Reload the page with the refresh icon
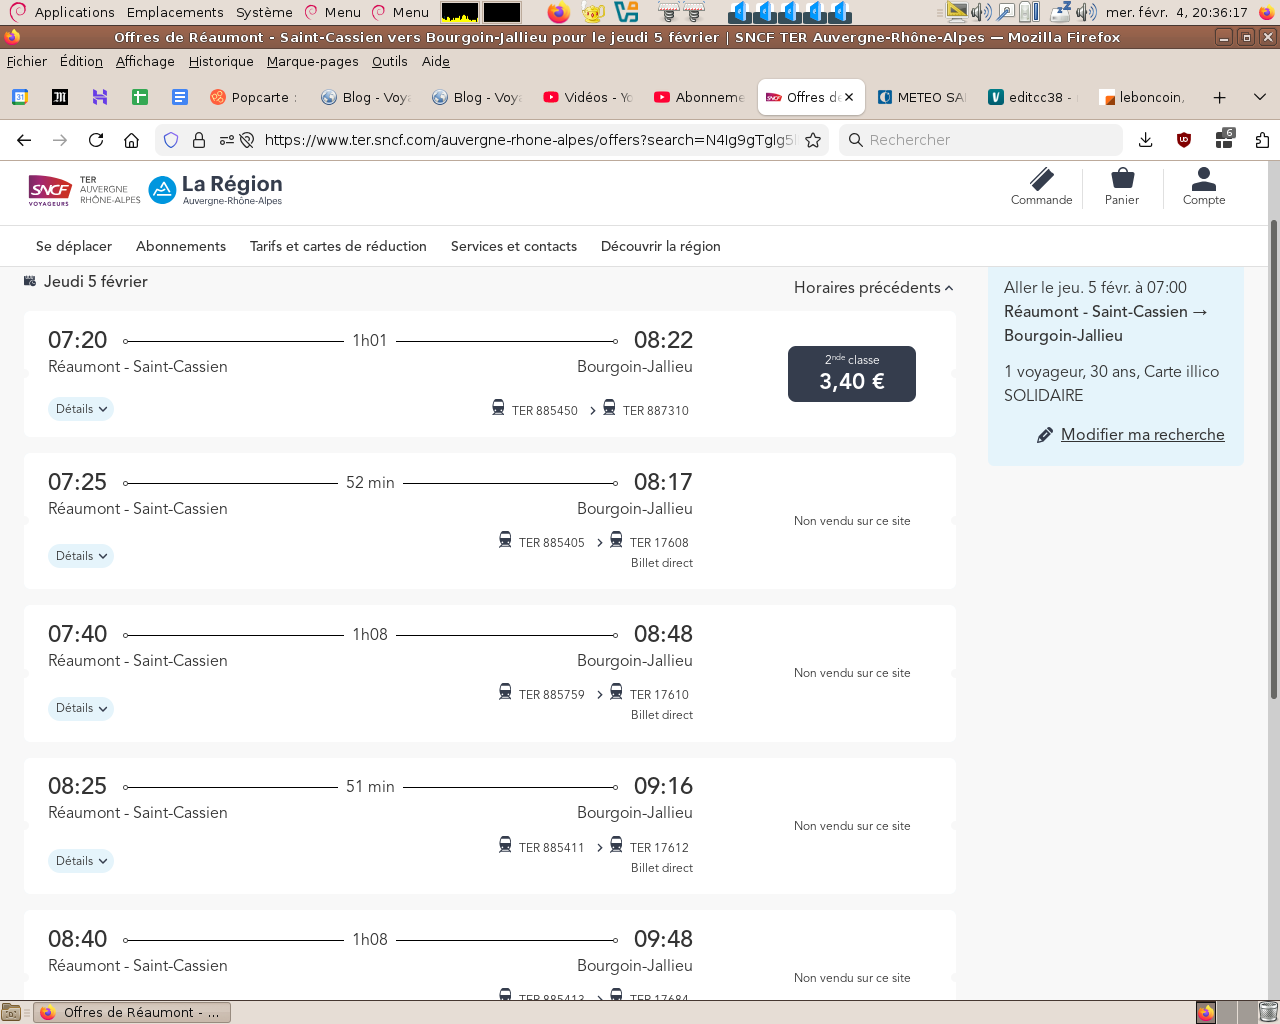1280x1024 pixels. pos(96,140)
